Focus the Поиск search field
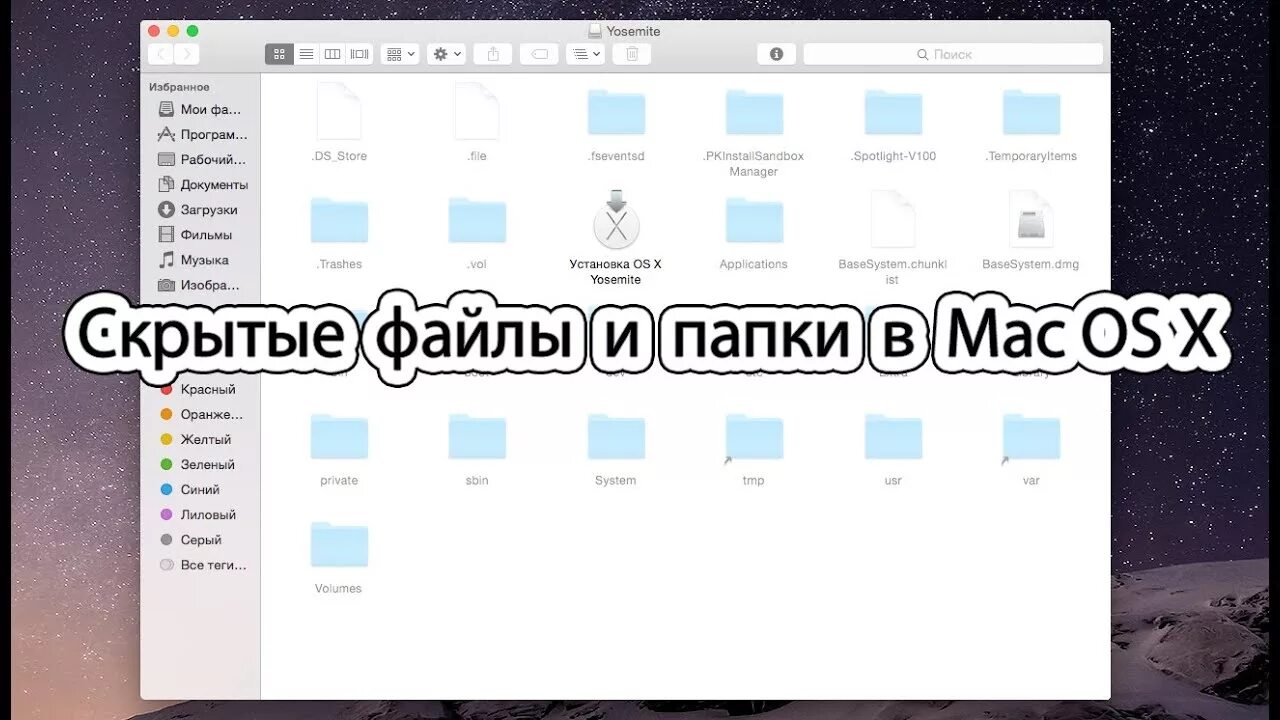The height and width of the screenshot is (720, 1280). point(953,54)
